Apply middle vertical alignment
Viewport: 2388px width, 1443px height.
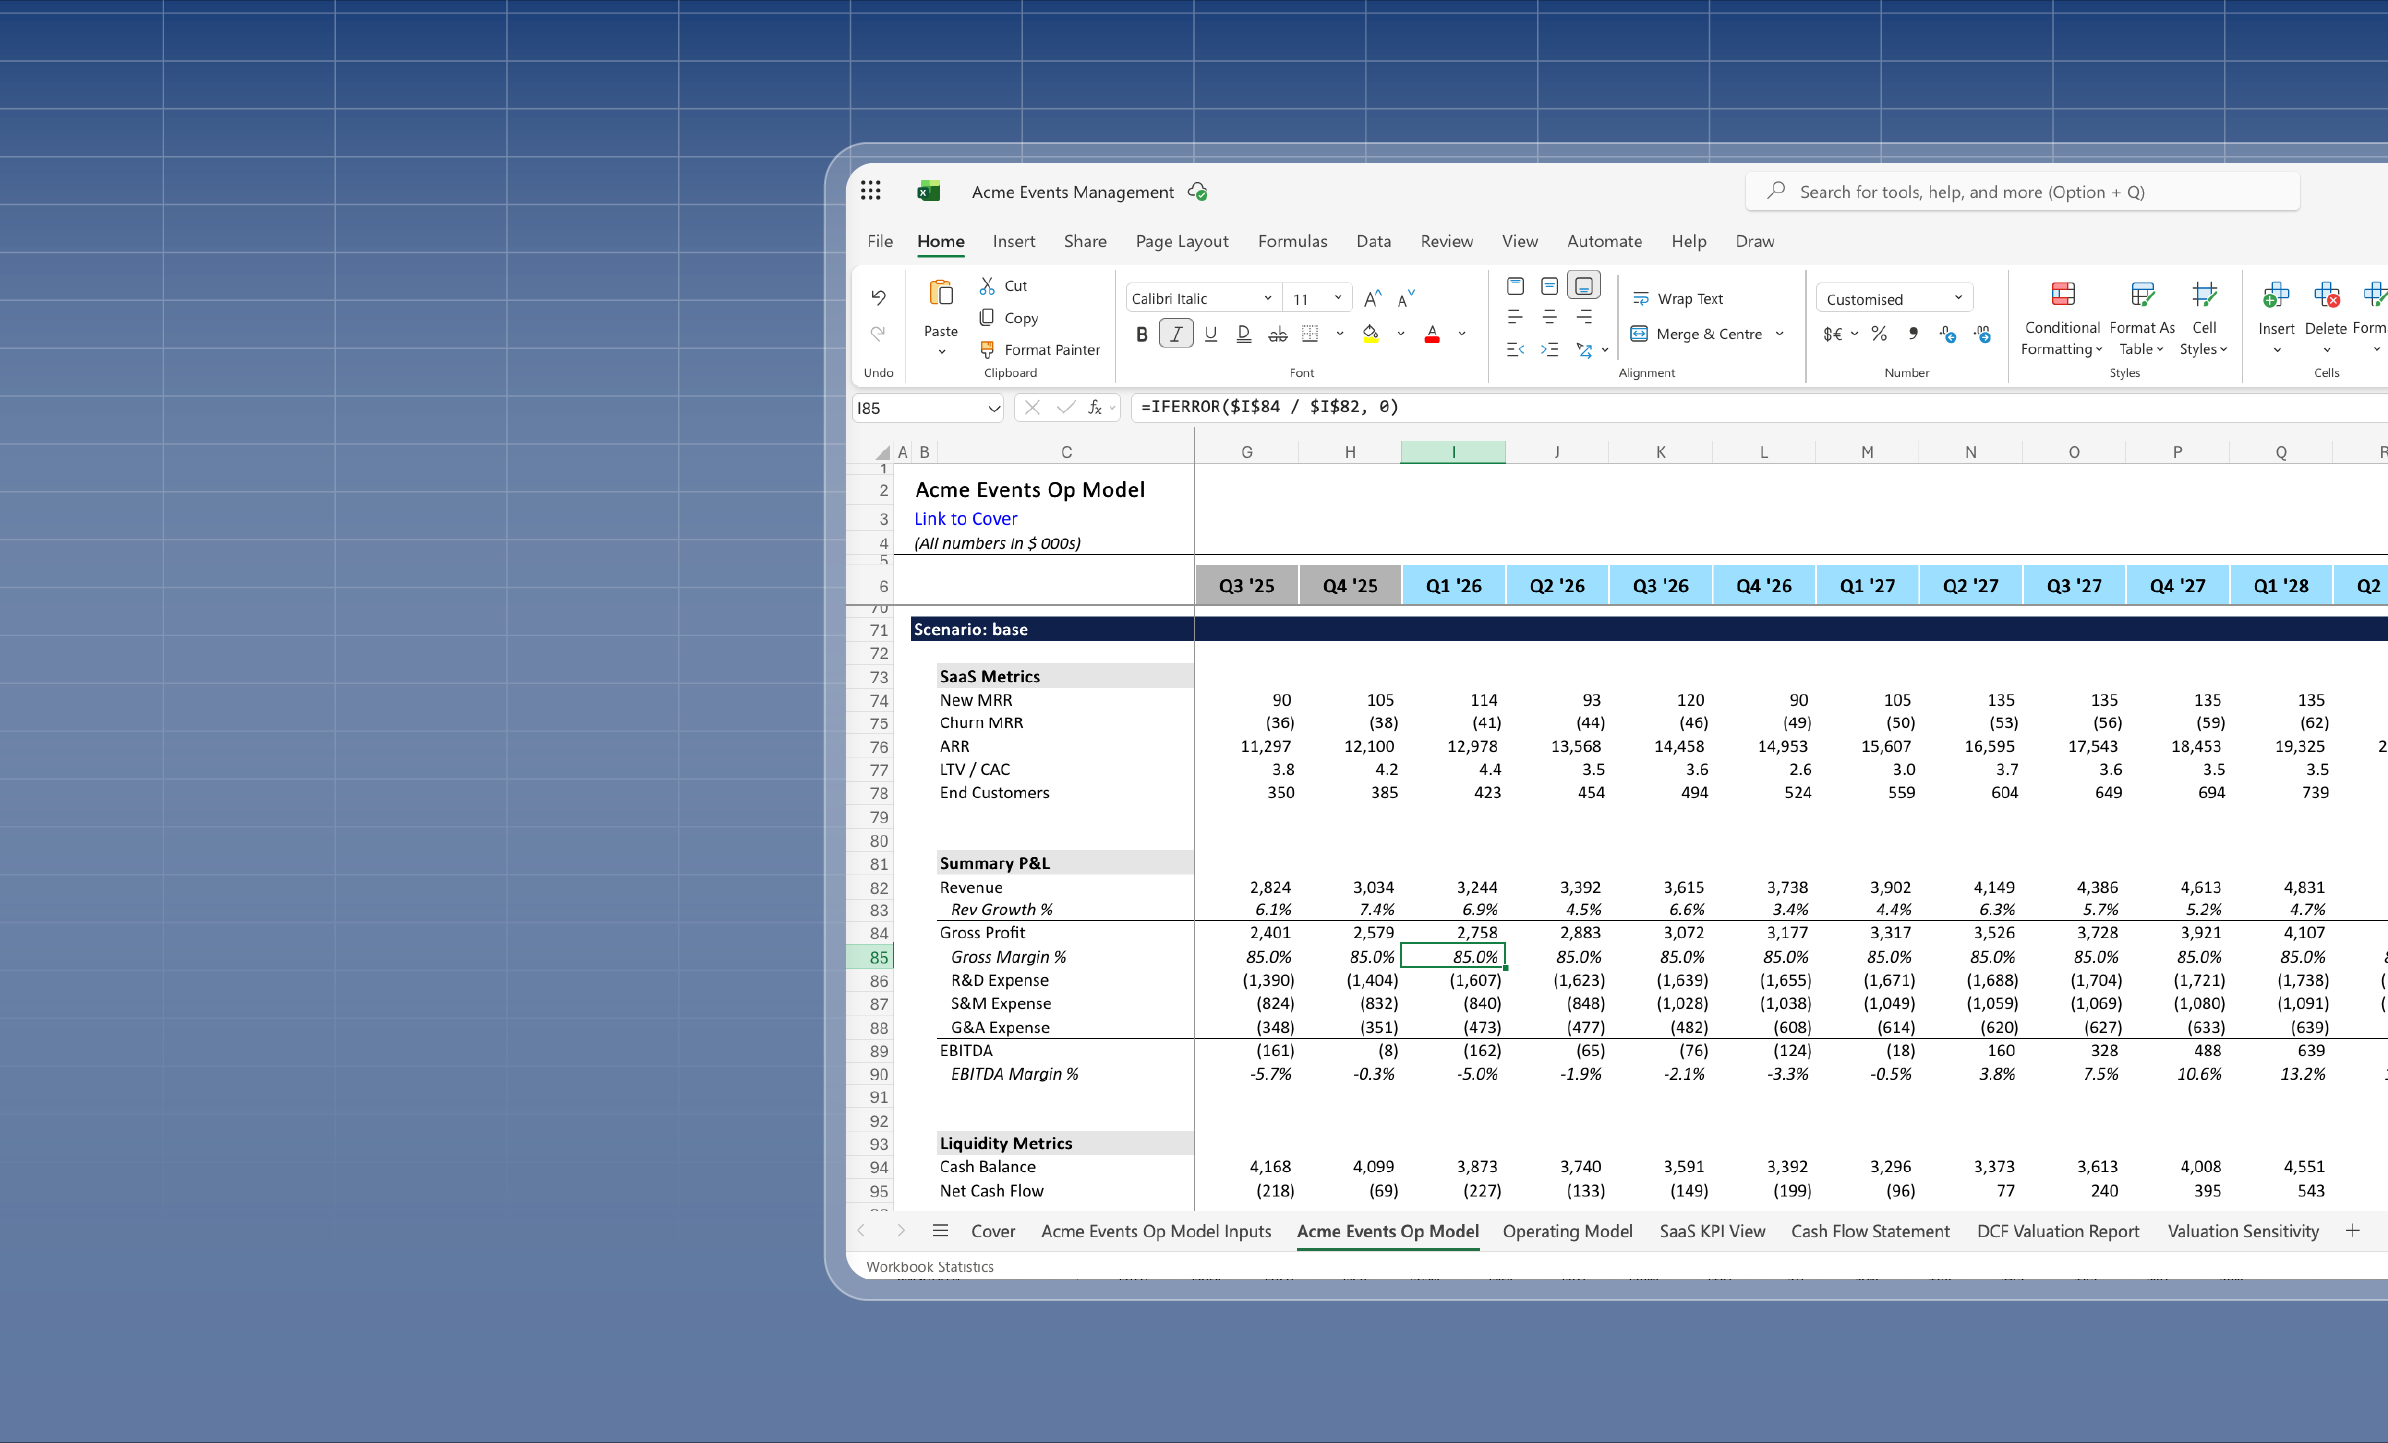coord(1549,287)
